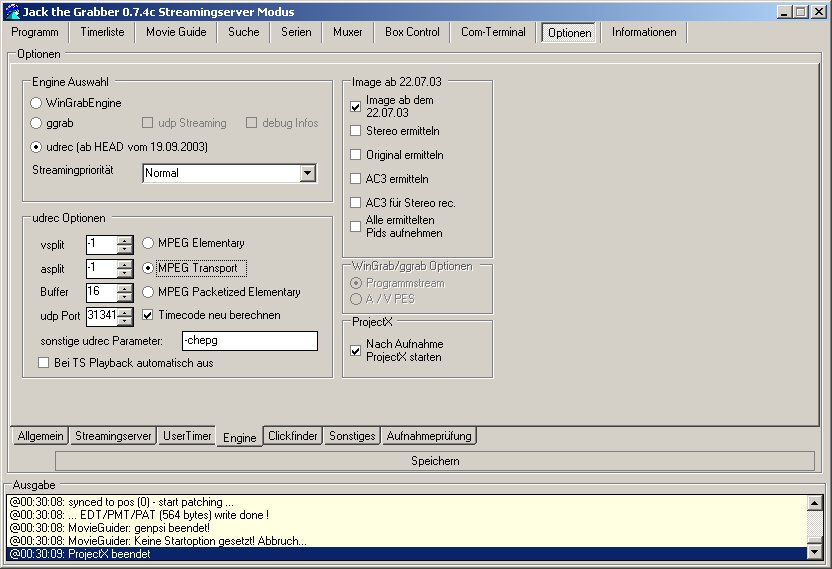Disable Timecode neu berechnen option
Viewport: 832px width, 569px height.
point(148,315)
